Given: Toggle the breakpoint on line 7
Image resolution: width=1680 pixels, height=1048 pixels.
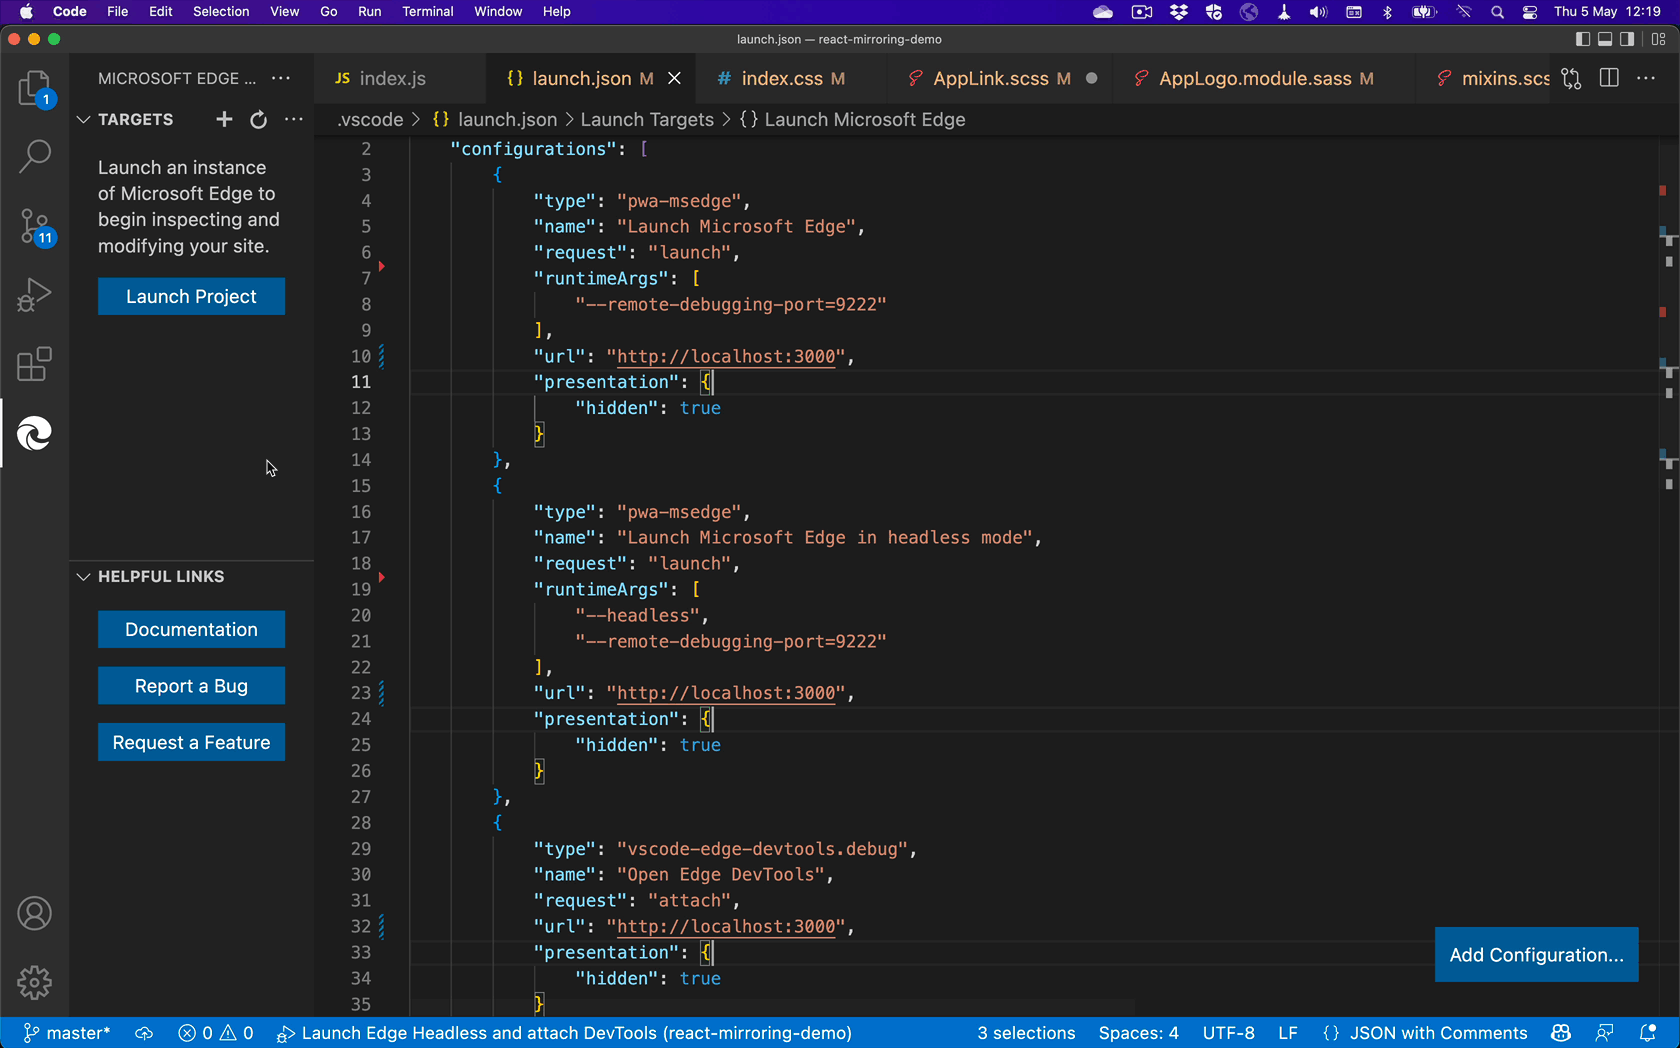Looking at the screenshot, I should click(382, 267).
